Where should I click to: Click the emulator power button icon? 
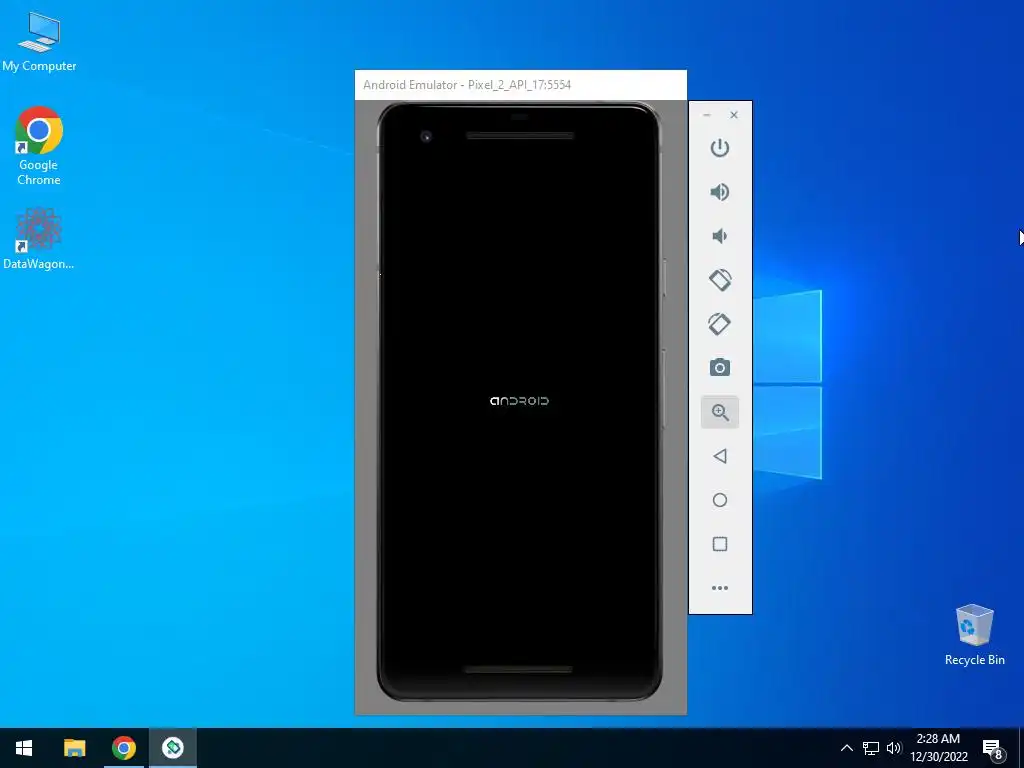720,148
